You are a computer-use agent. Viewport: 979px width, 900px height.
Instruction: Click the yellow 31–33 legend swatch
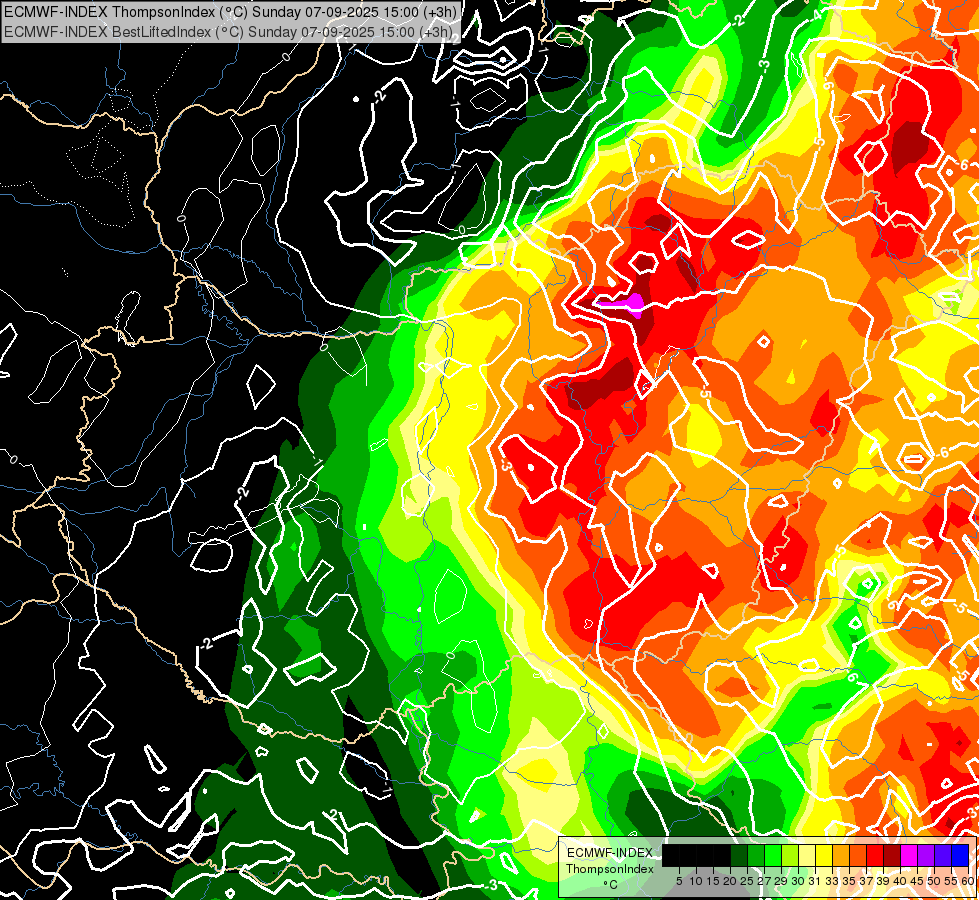(x=824, y=855)
